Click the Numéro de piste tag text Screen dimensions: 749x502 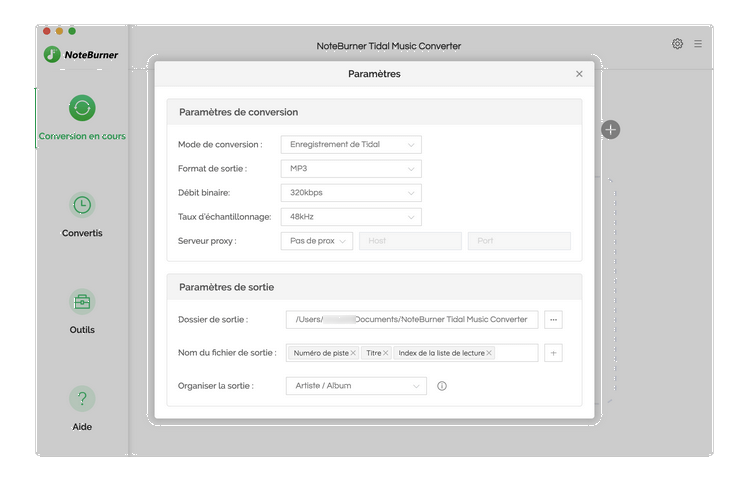(x=321, y=353)
